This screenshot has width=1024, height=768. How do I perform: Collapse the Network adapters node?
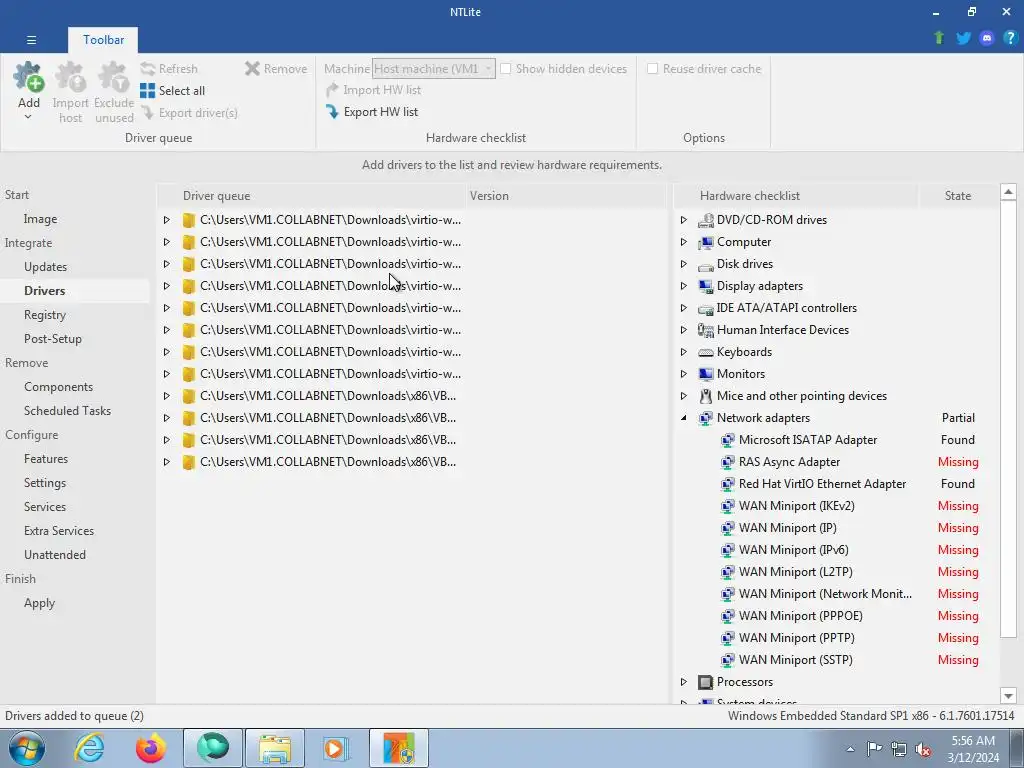pos(684,418)
